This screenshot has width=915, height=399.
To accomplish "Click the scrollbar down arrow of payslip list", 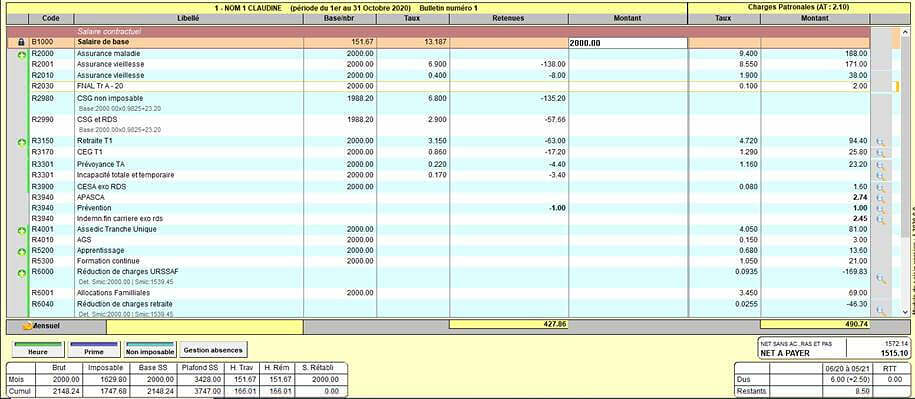I will pos(905,312).
